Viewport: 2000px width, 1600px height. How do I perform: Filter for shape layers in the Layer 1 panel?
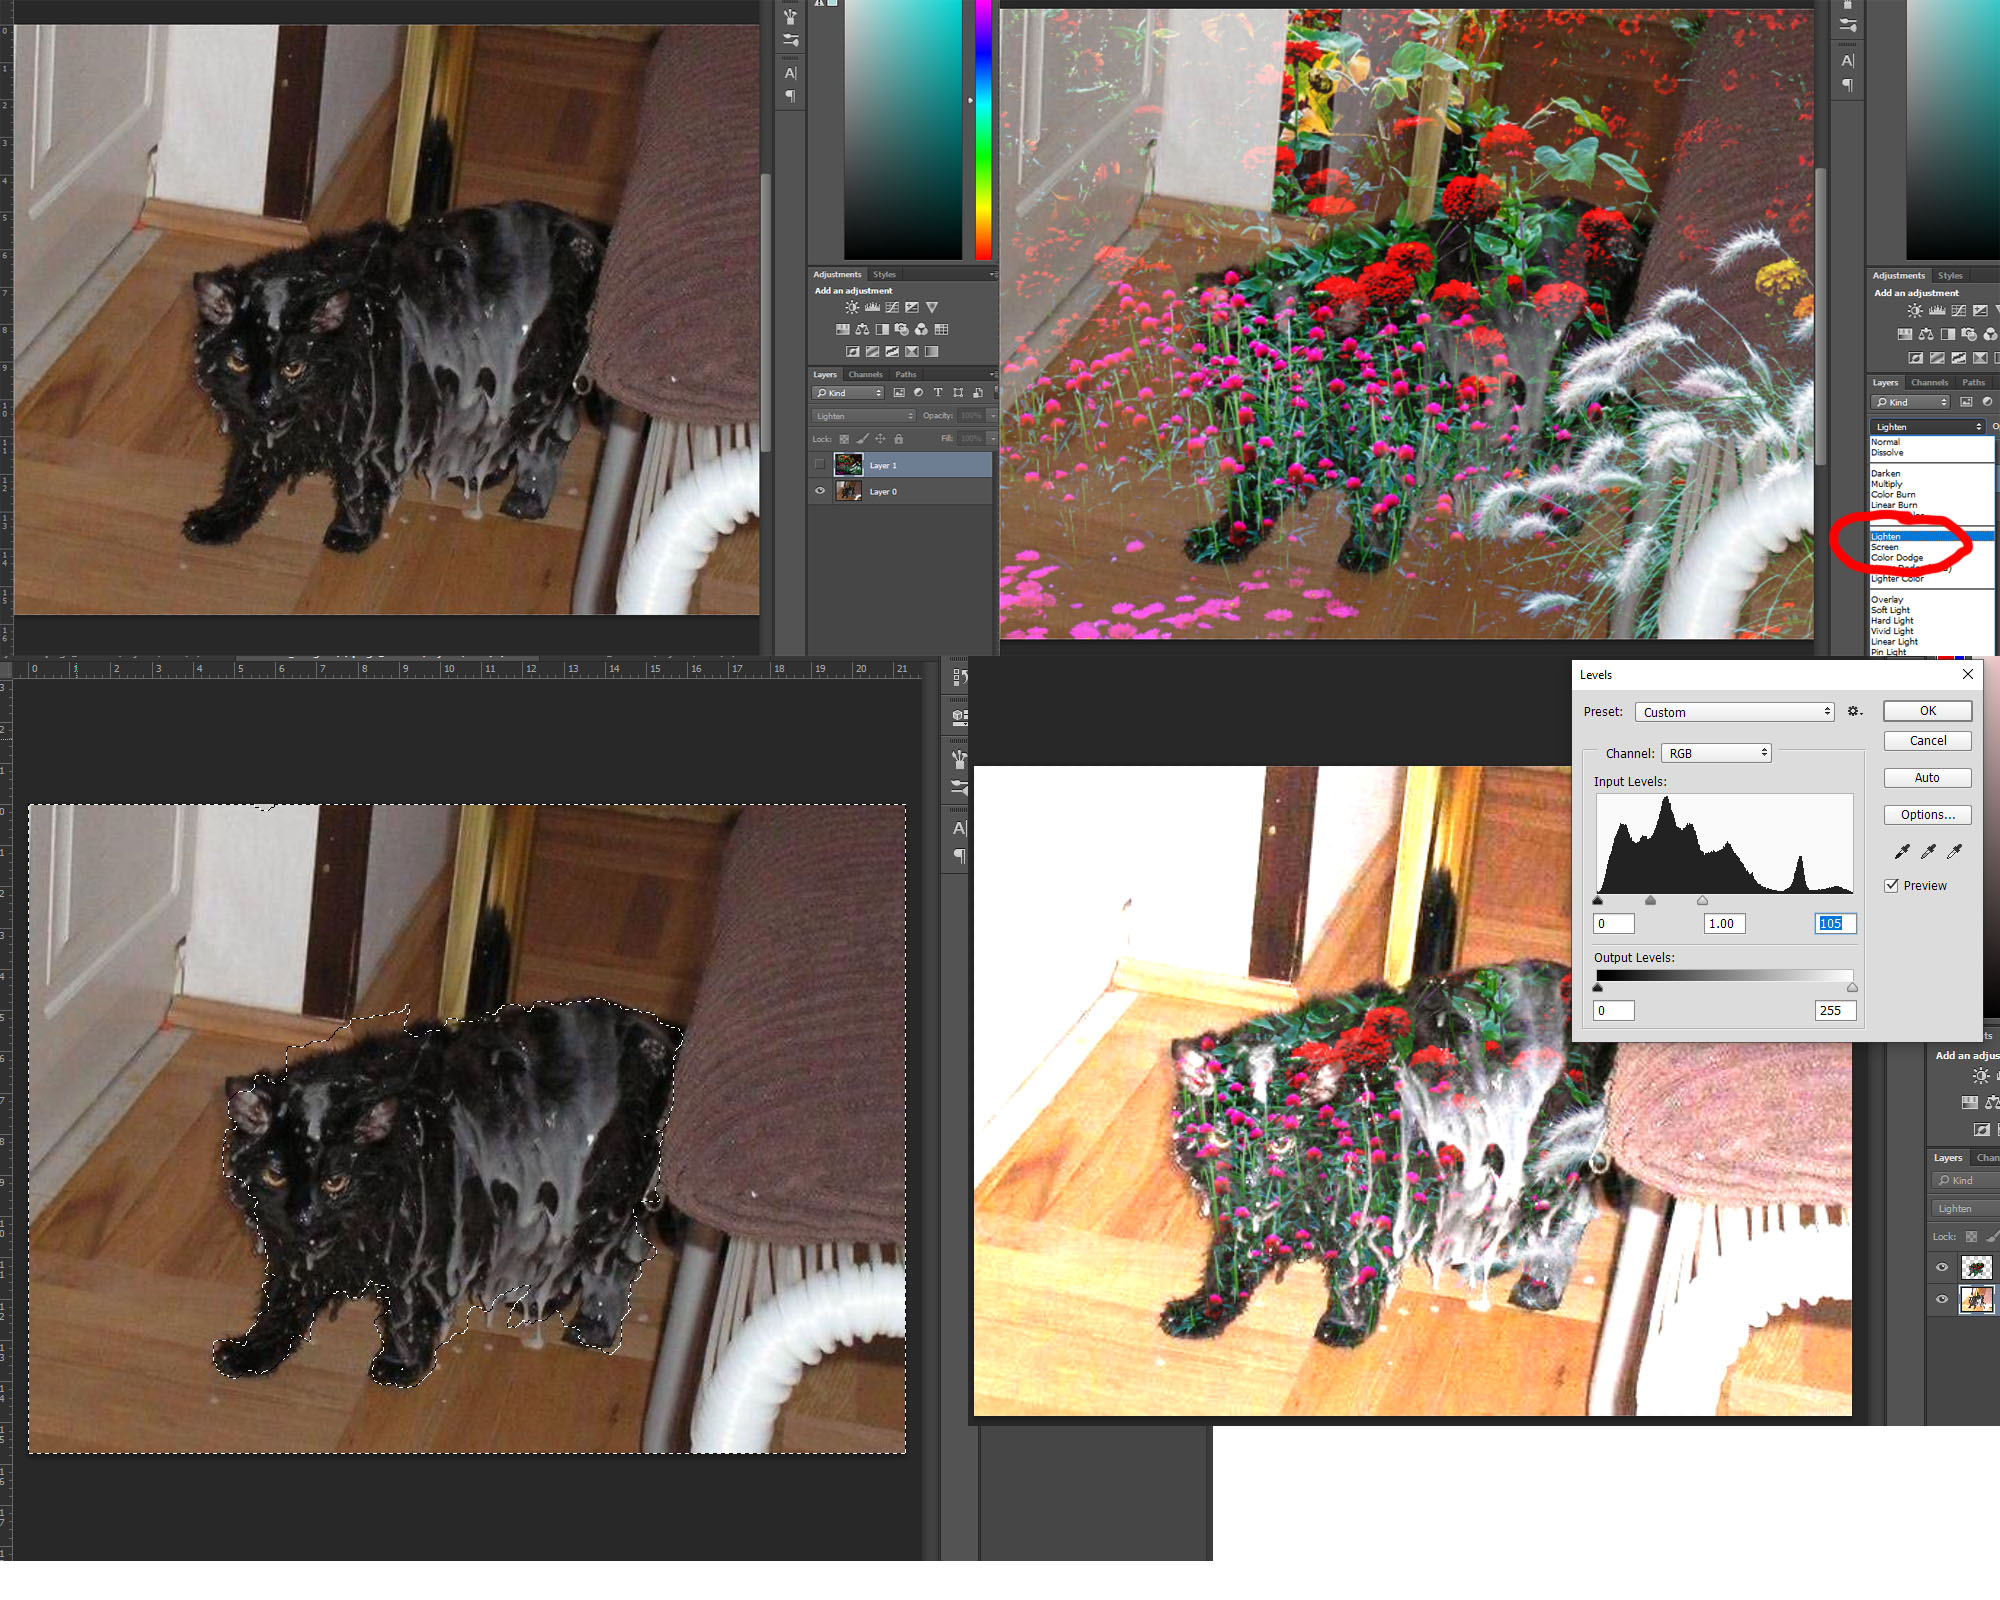click(958, 393)
